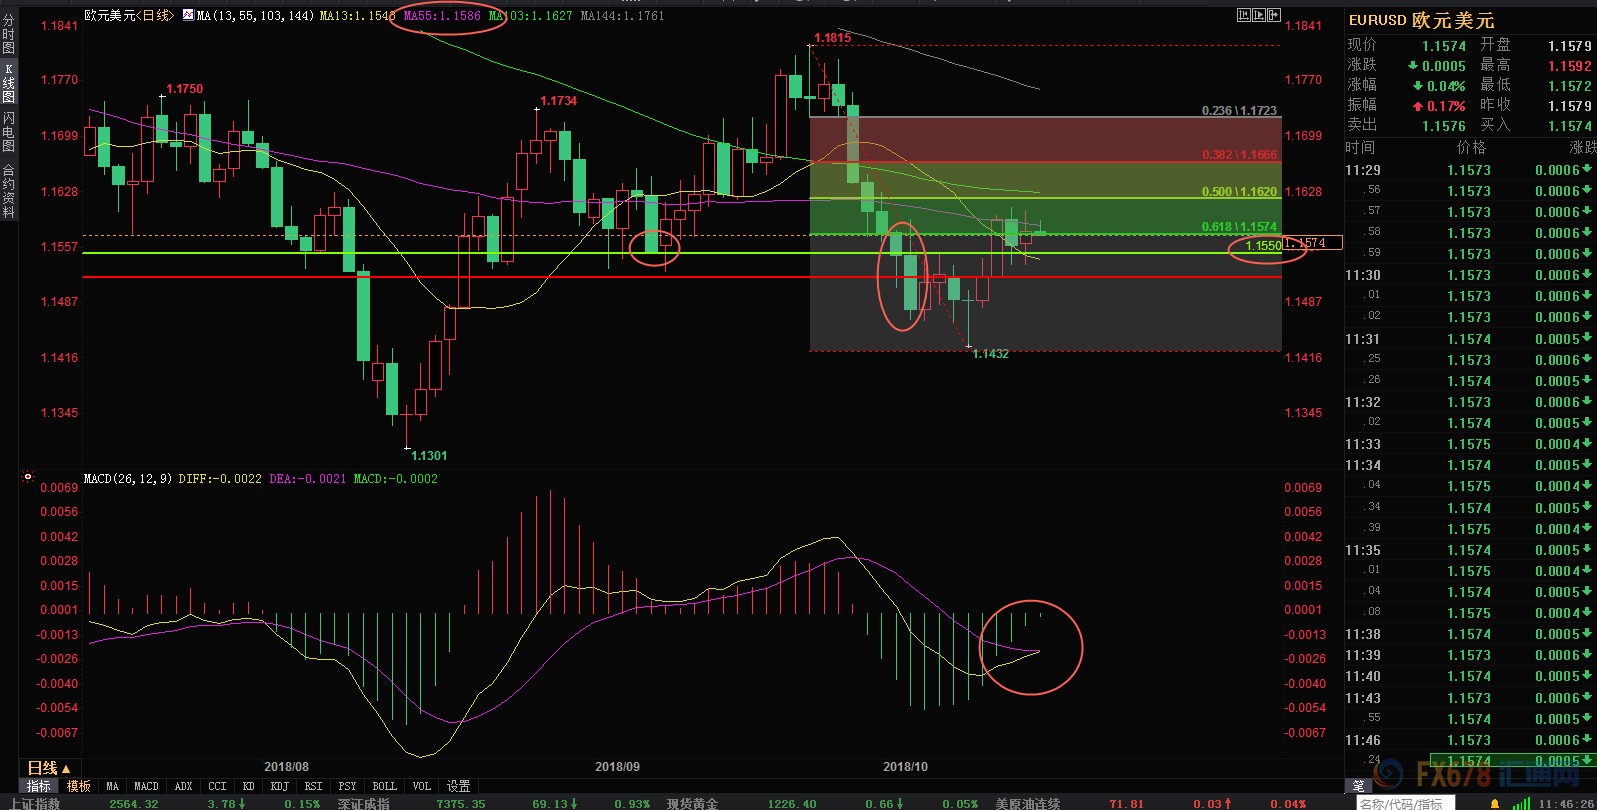Viewport: 1597px width, 810px height.
Task: Click the 价格 column header
Action: pyautogui.click(x=1471, y=147)
